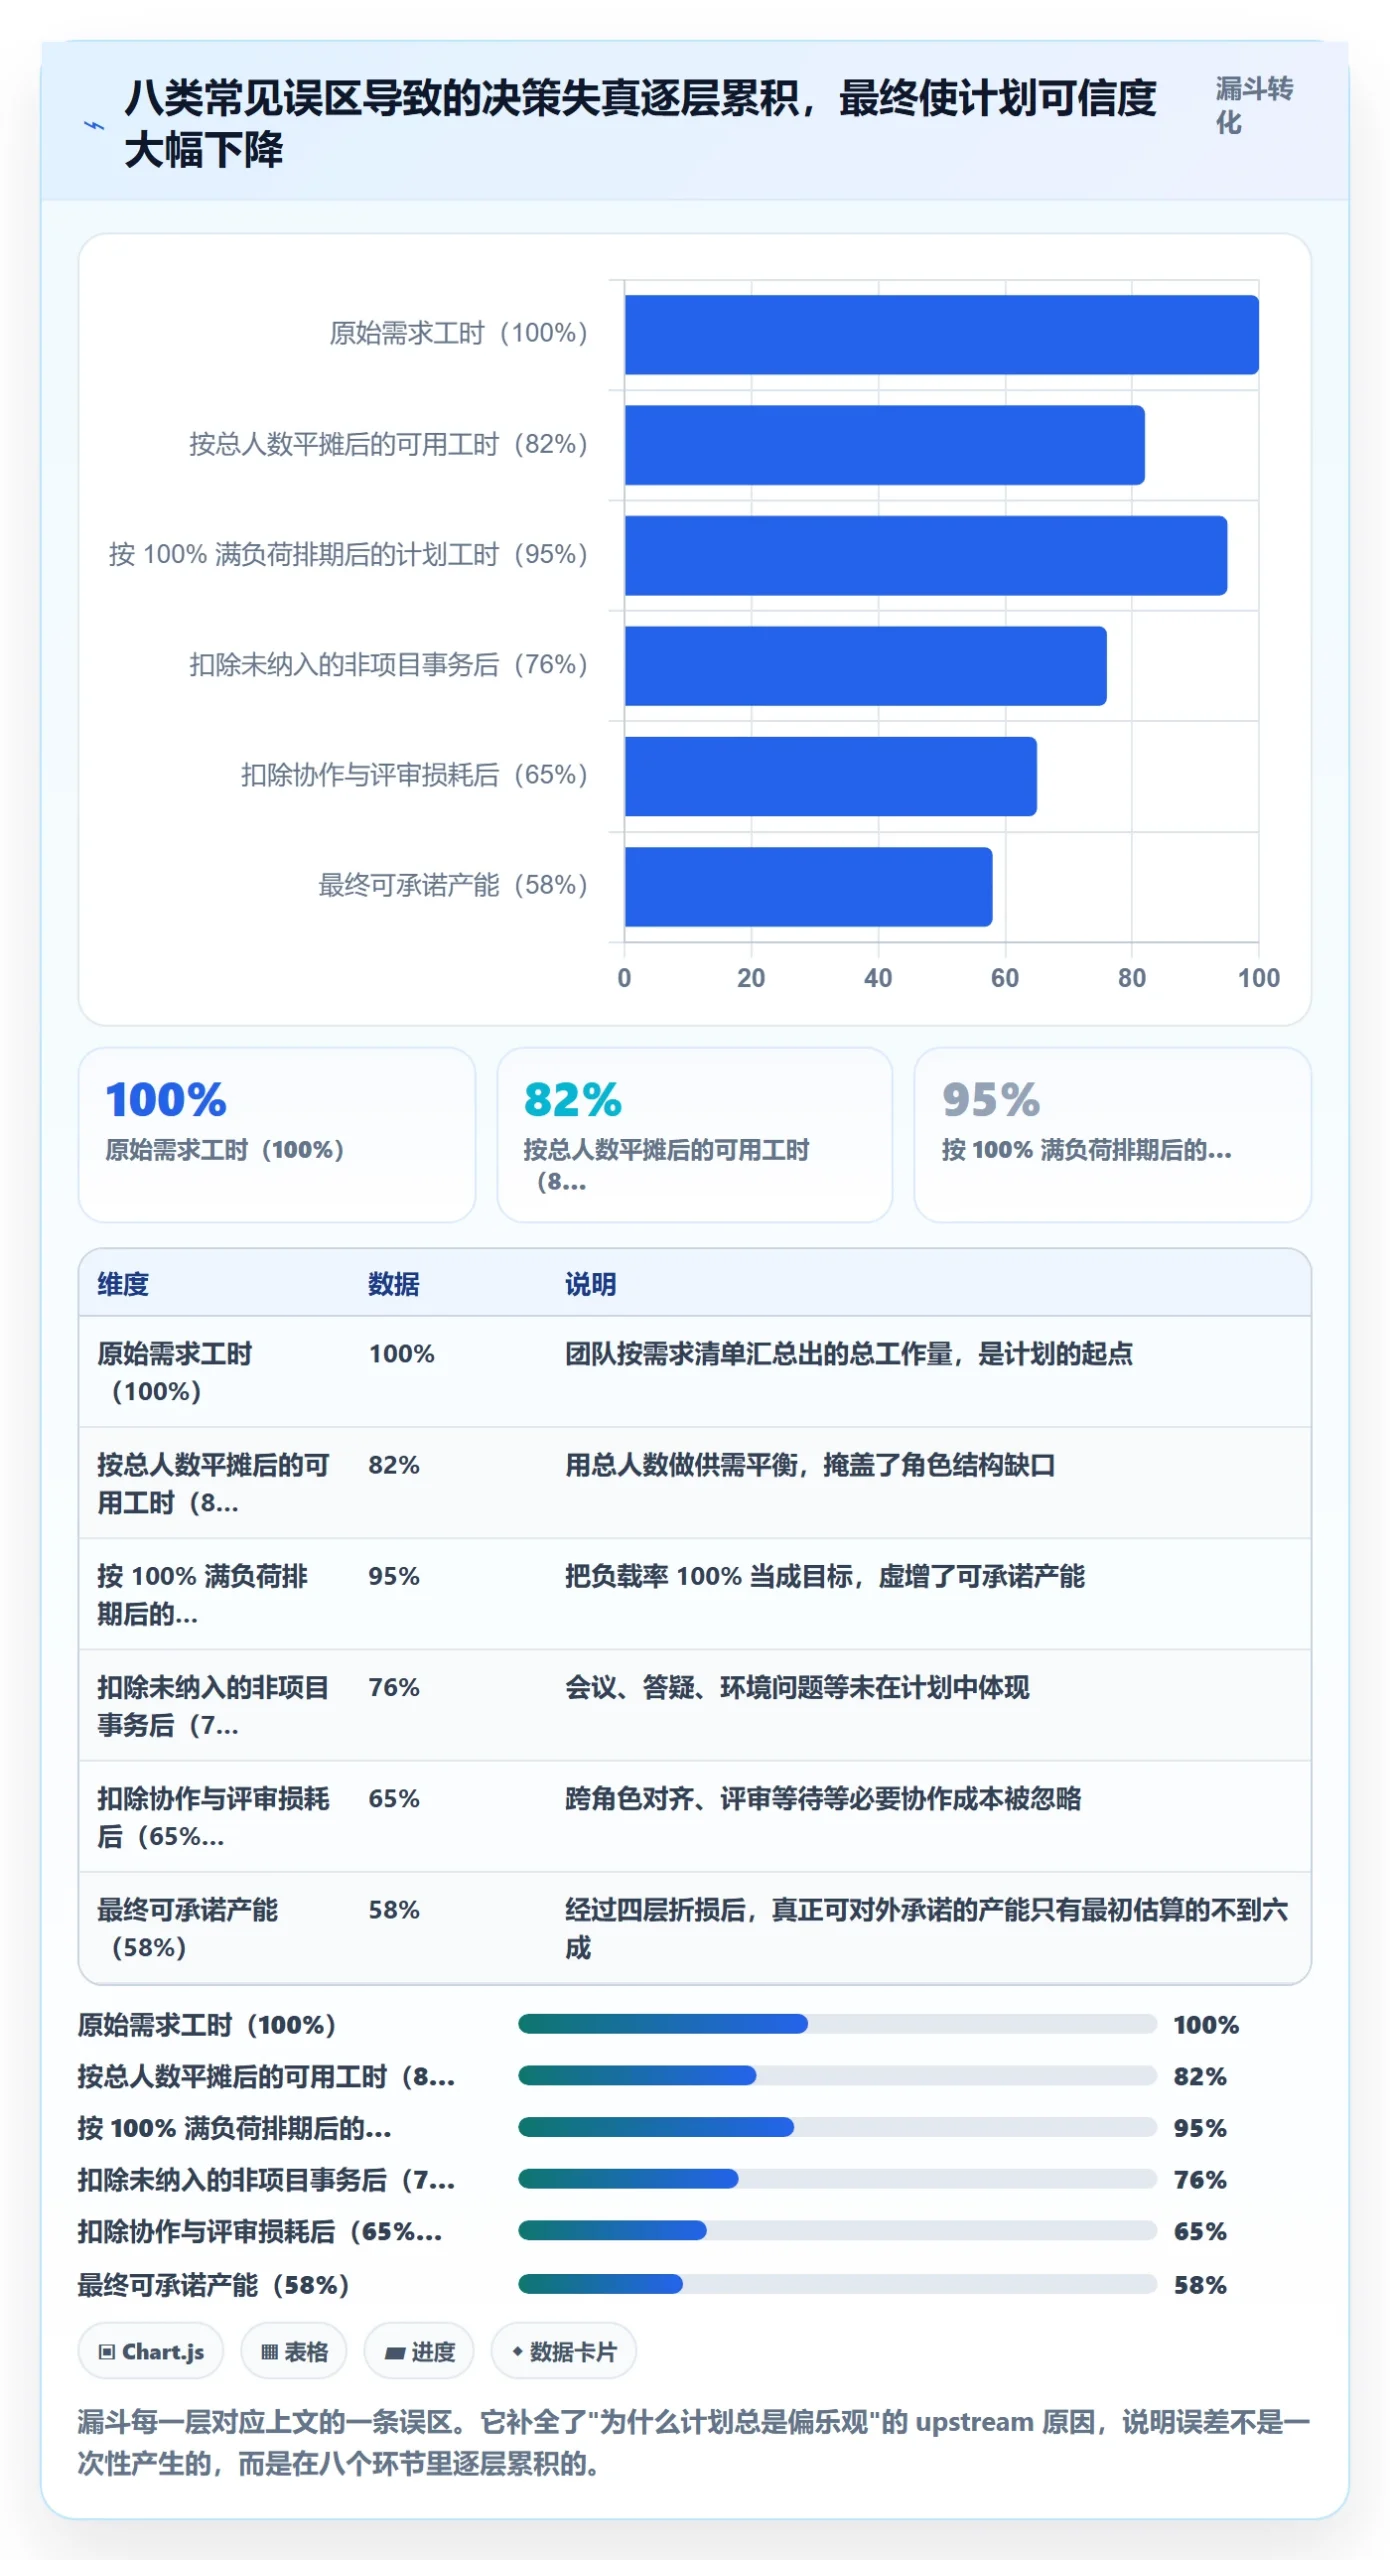Click the 95% bar in the chart
1390x2560 pixels.
click(926, 555)
